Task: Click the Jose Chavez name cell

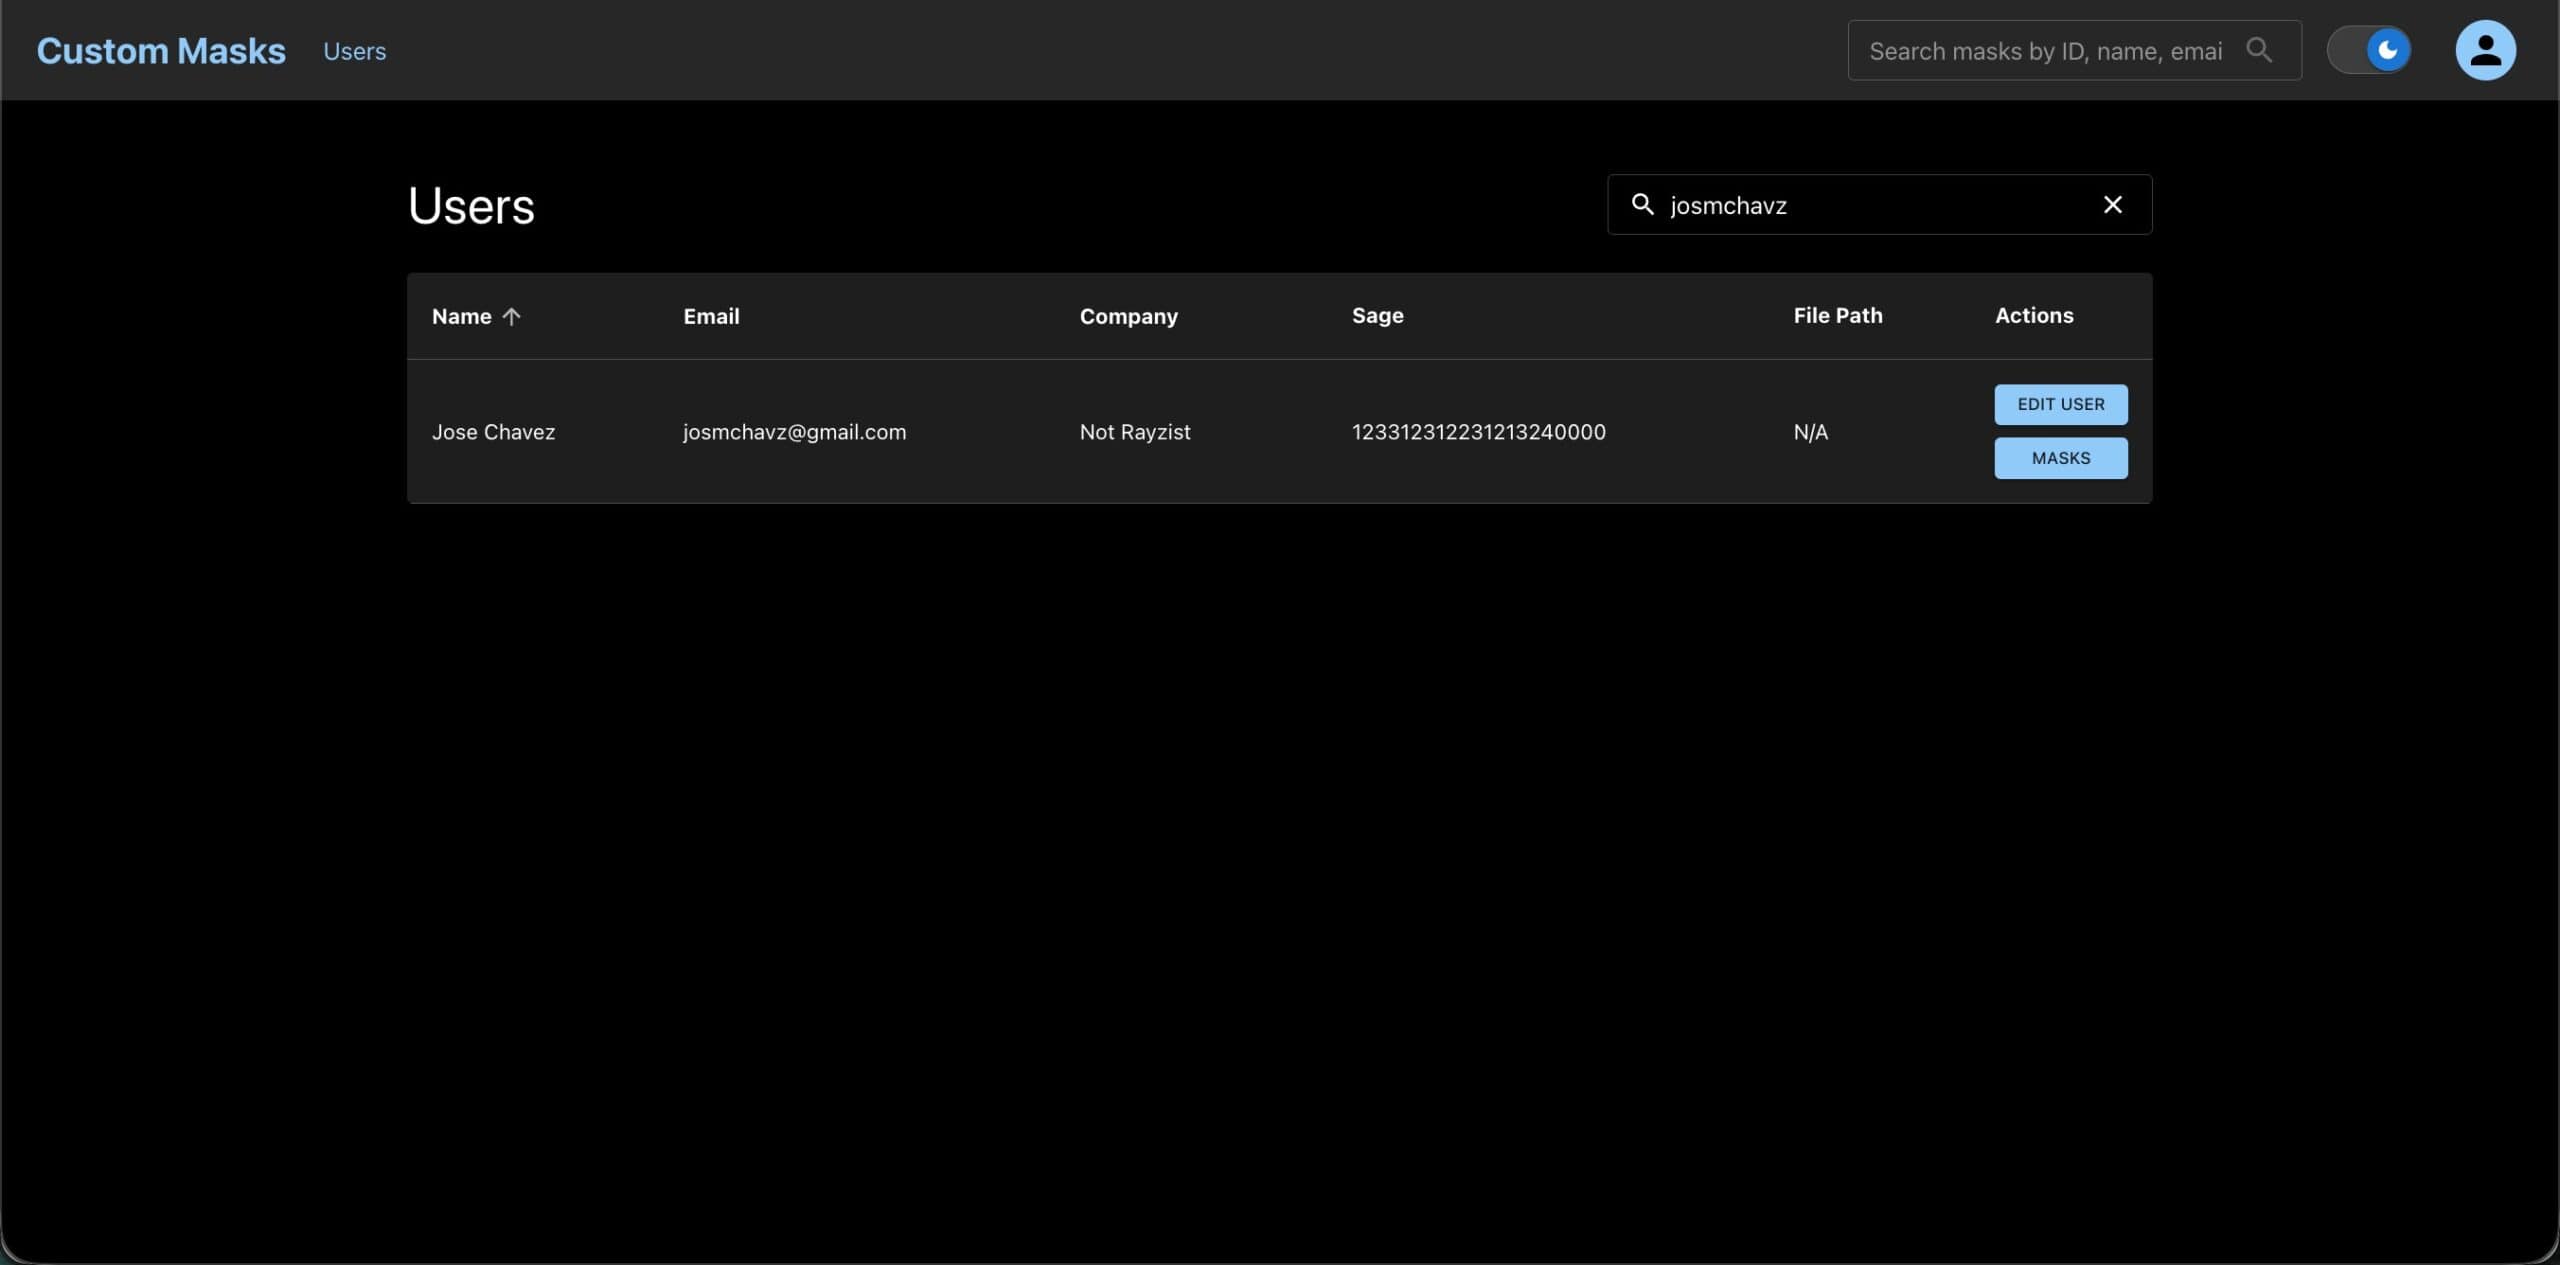Action: [x=493, y=432]
